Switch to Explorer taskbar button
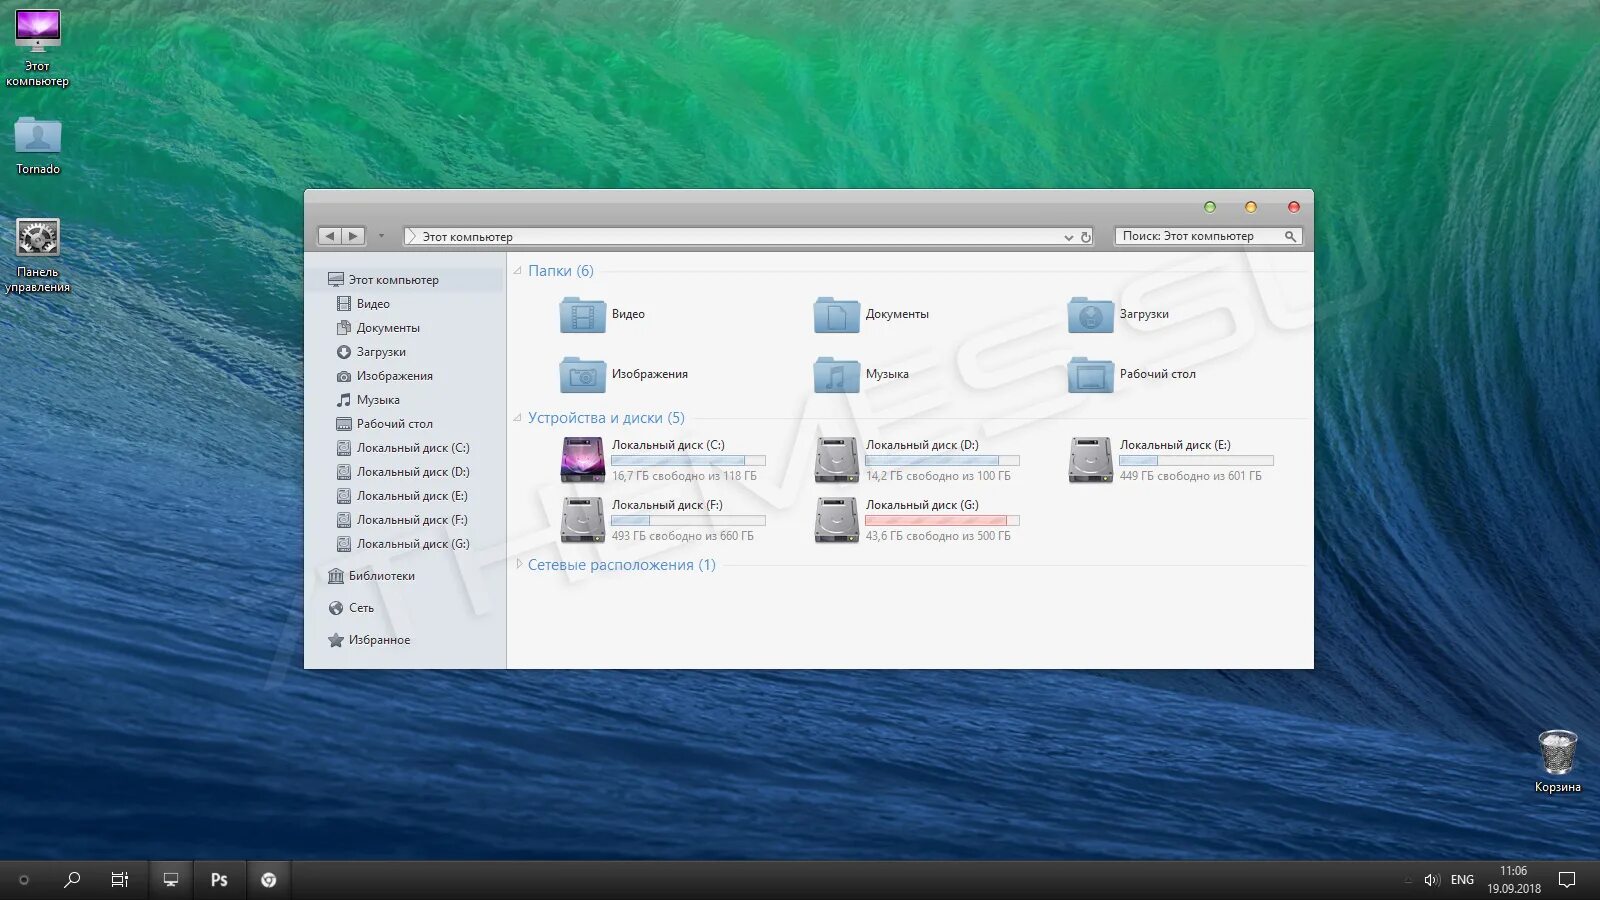Screen dimensions: 1600x900 click(171, 880)
